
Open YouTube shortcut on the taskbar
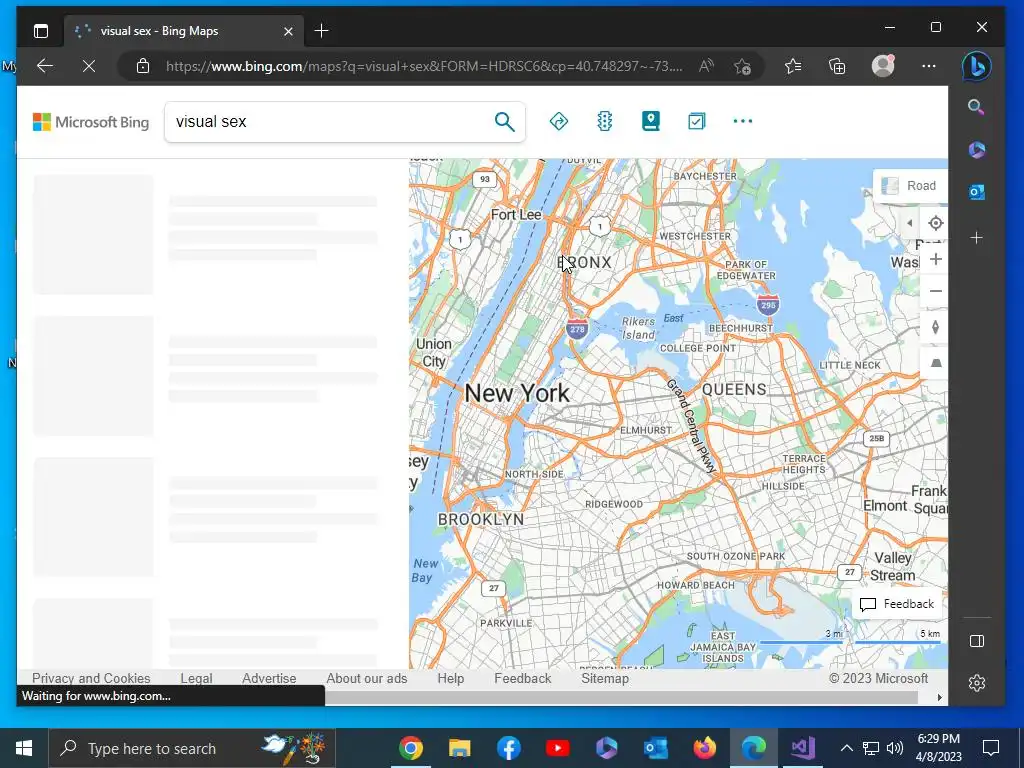coord(557,748)
